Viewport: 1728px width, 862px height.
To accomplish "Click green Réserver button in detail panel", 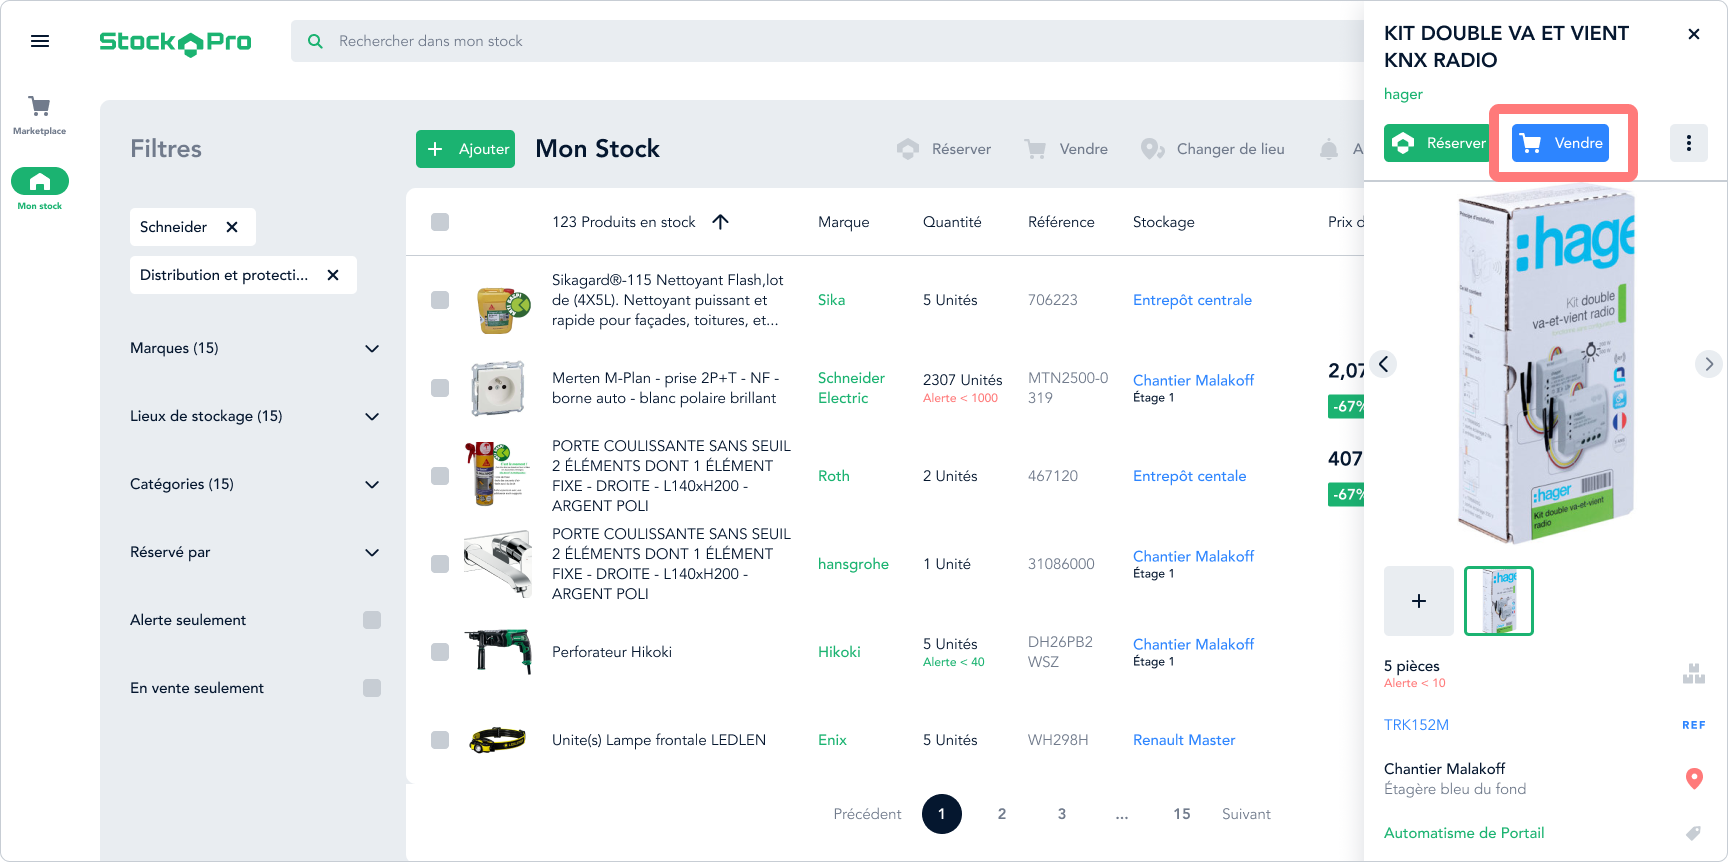I will (x=1436, y=143).
